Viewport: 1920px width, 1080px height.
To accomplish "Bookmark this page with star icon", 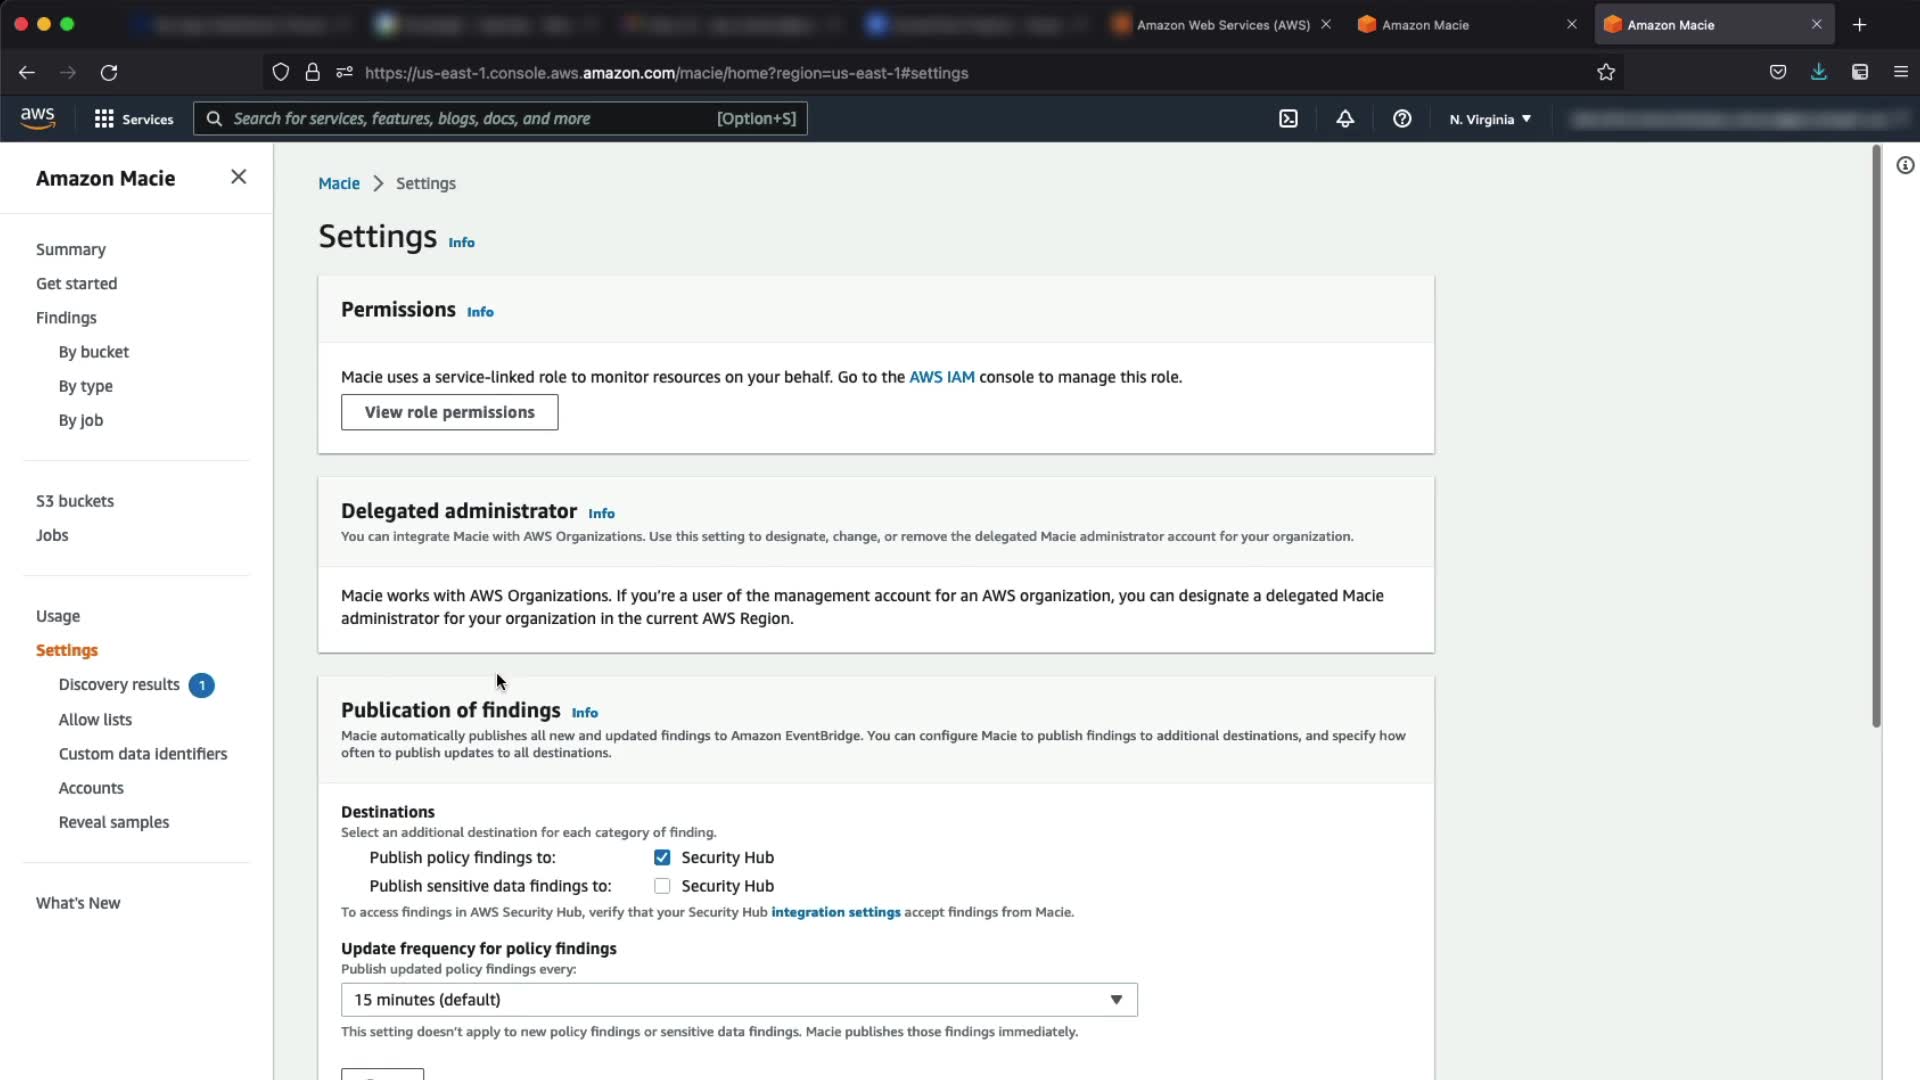I will click(x=1606, y=72).
